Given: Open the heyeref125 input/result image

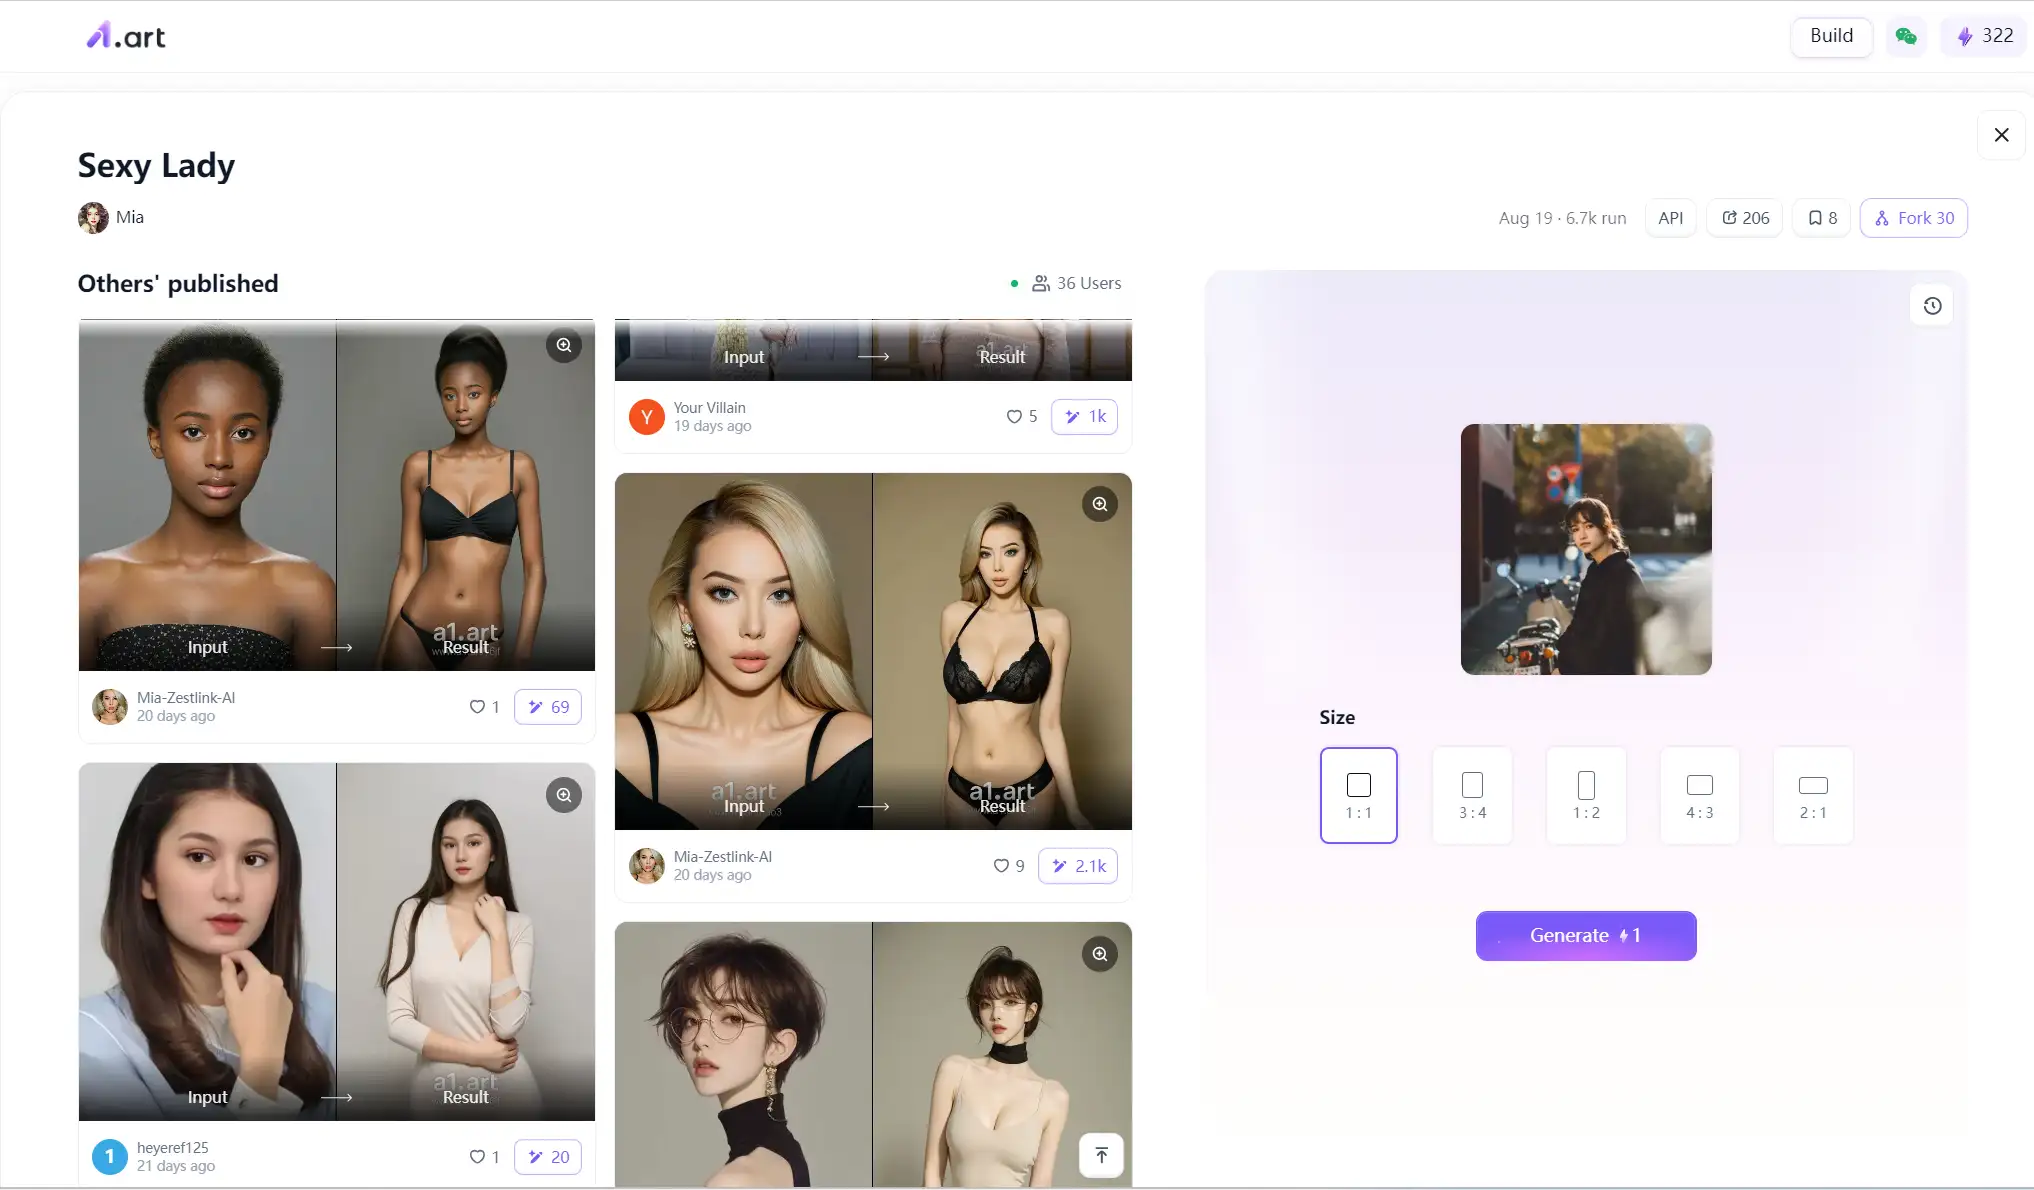Looking at the screenshot, I should (337, 942).
